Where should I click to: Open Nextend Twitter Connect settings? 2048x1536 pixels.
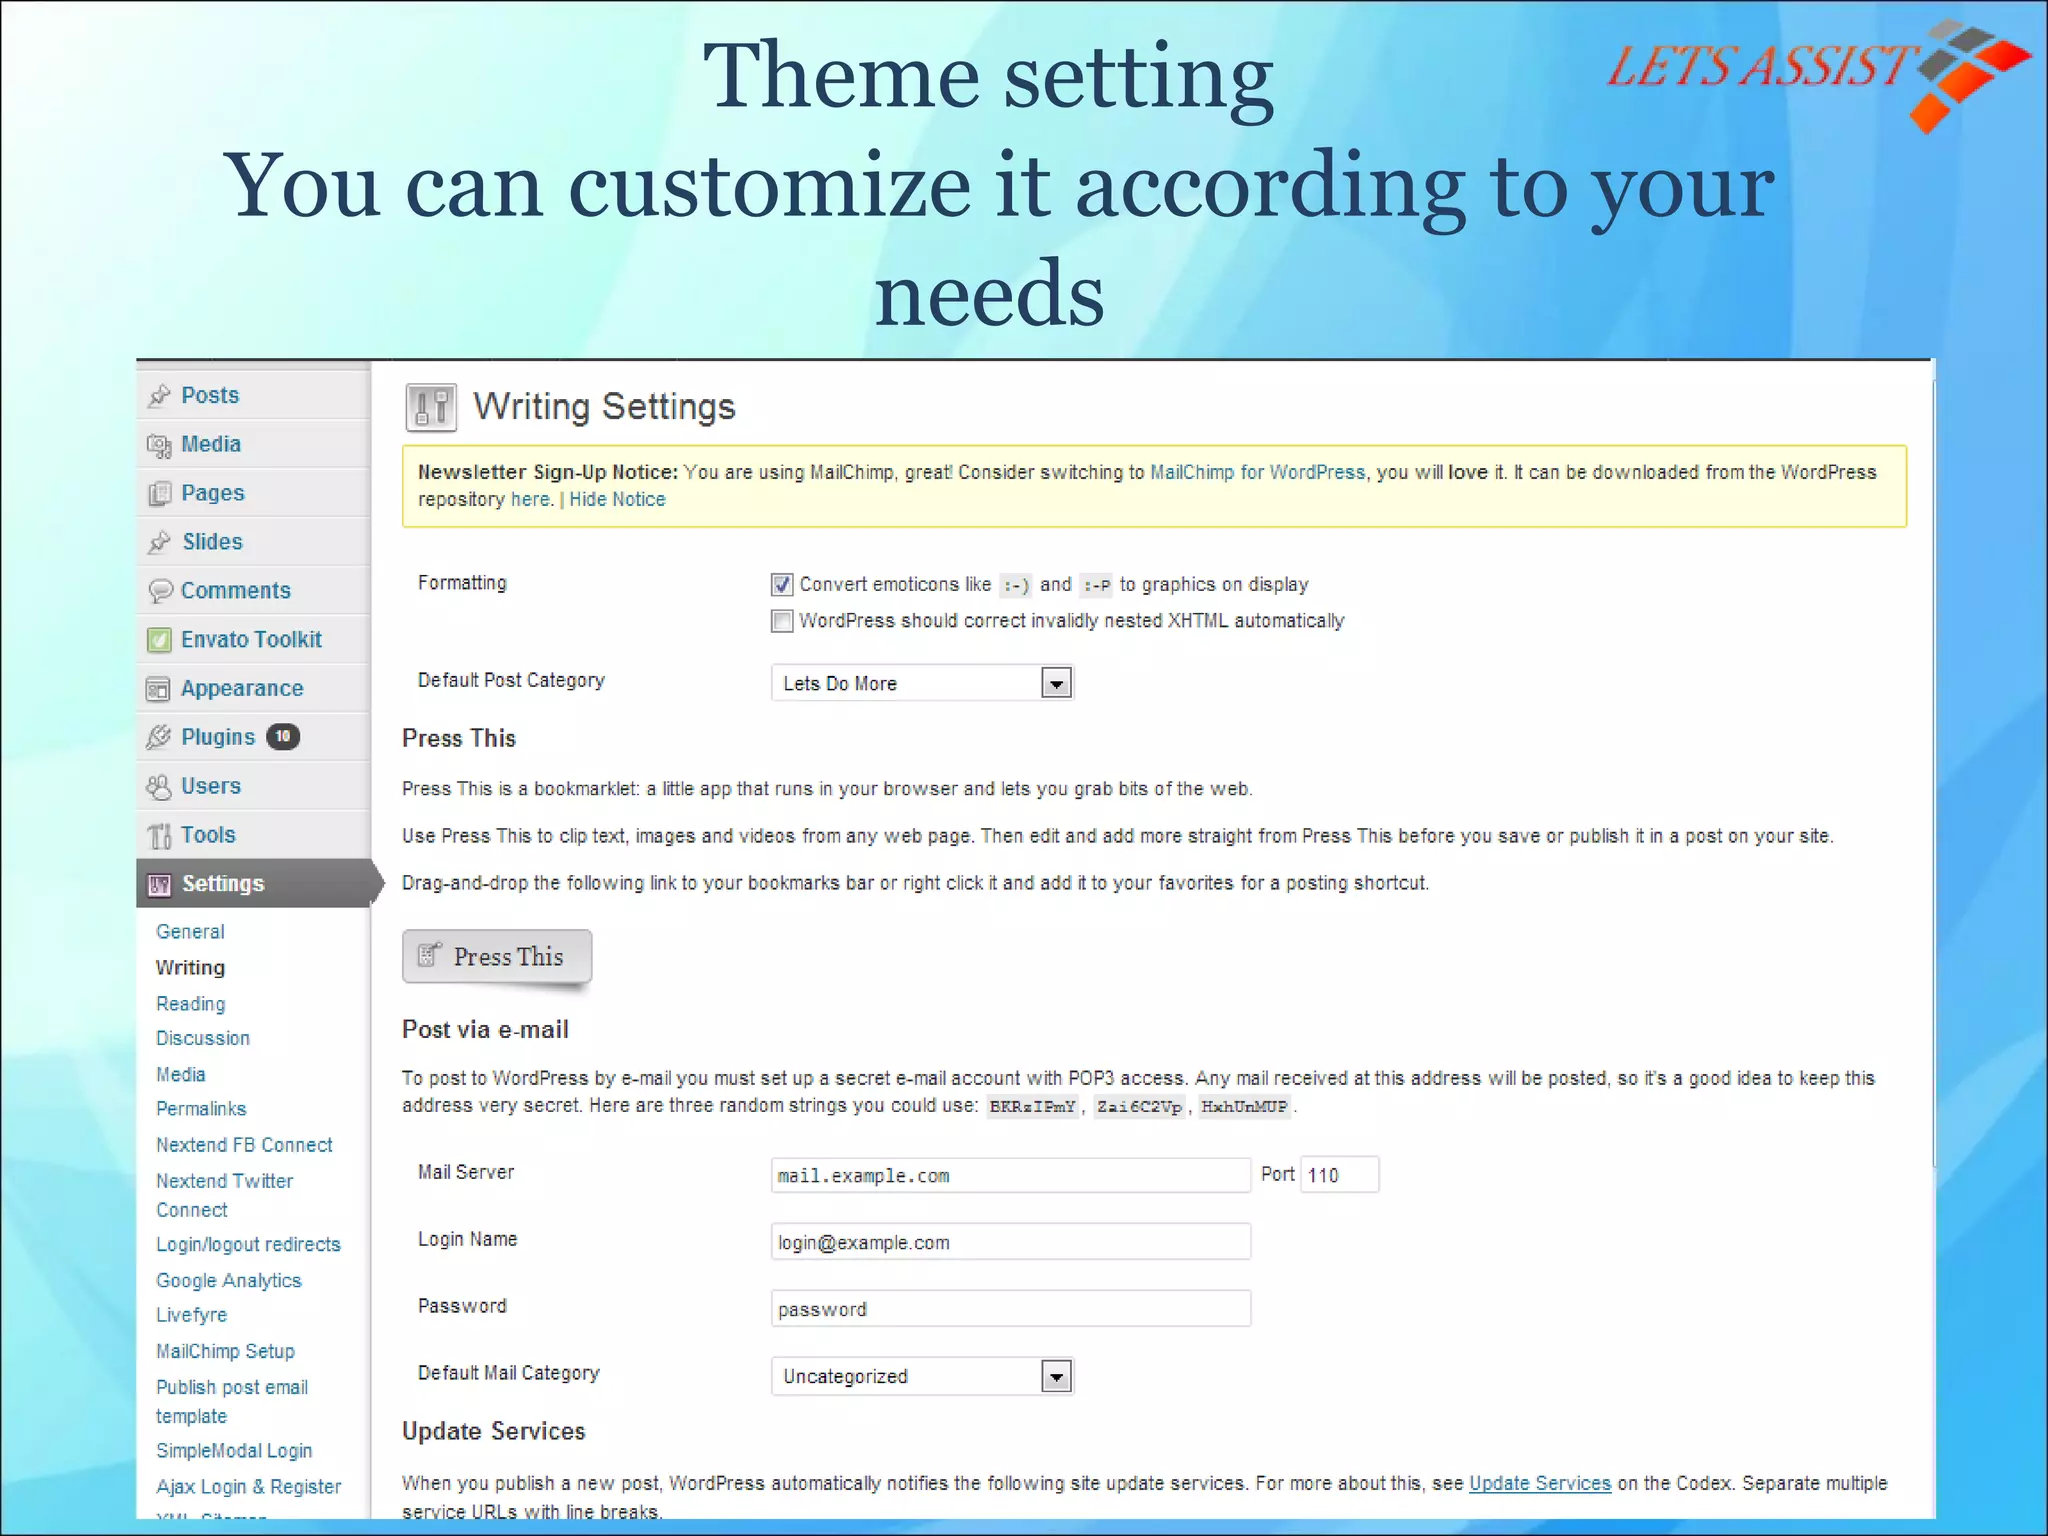point(225,1195)
